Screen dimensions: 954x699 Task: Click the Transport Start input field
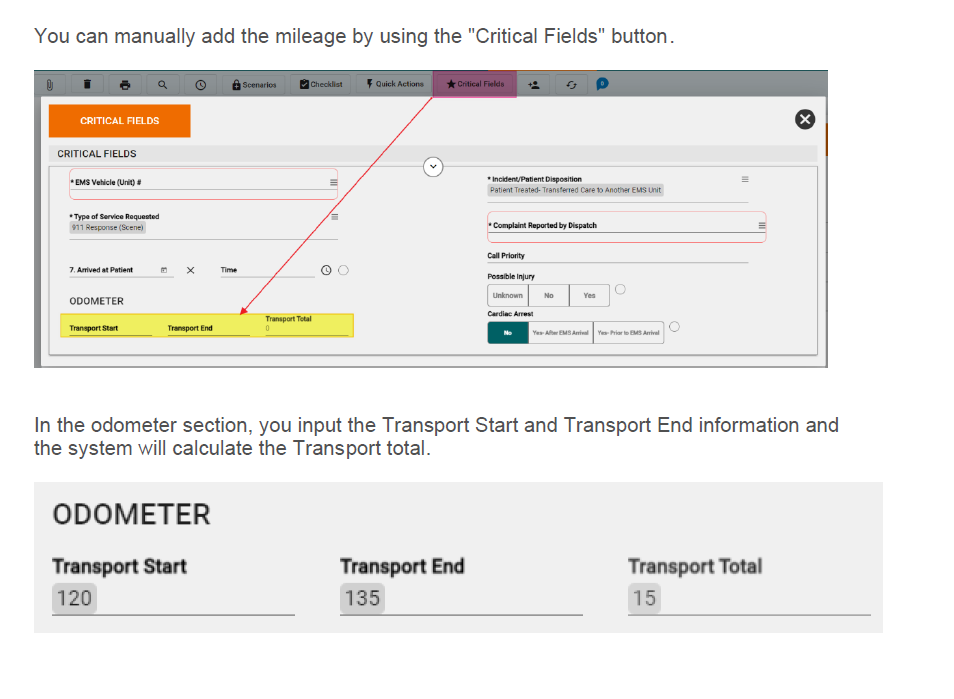point(105,328)
